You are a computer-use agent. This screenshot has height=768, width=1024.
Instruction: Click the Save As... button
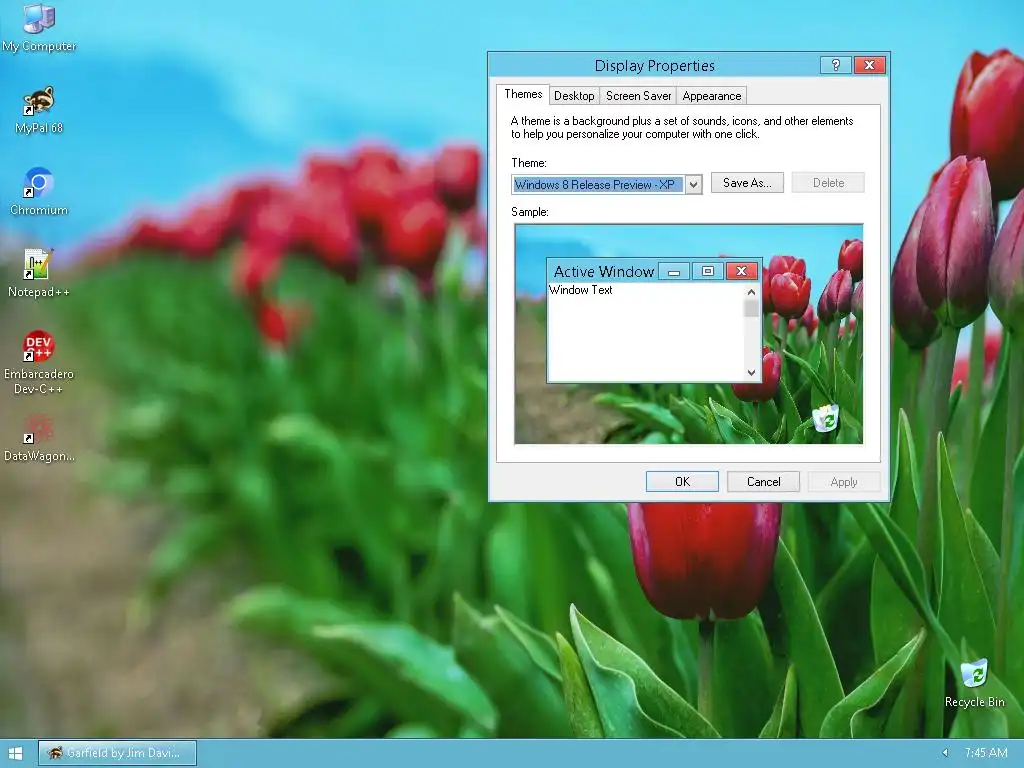(x=747, y=183)
